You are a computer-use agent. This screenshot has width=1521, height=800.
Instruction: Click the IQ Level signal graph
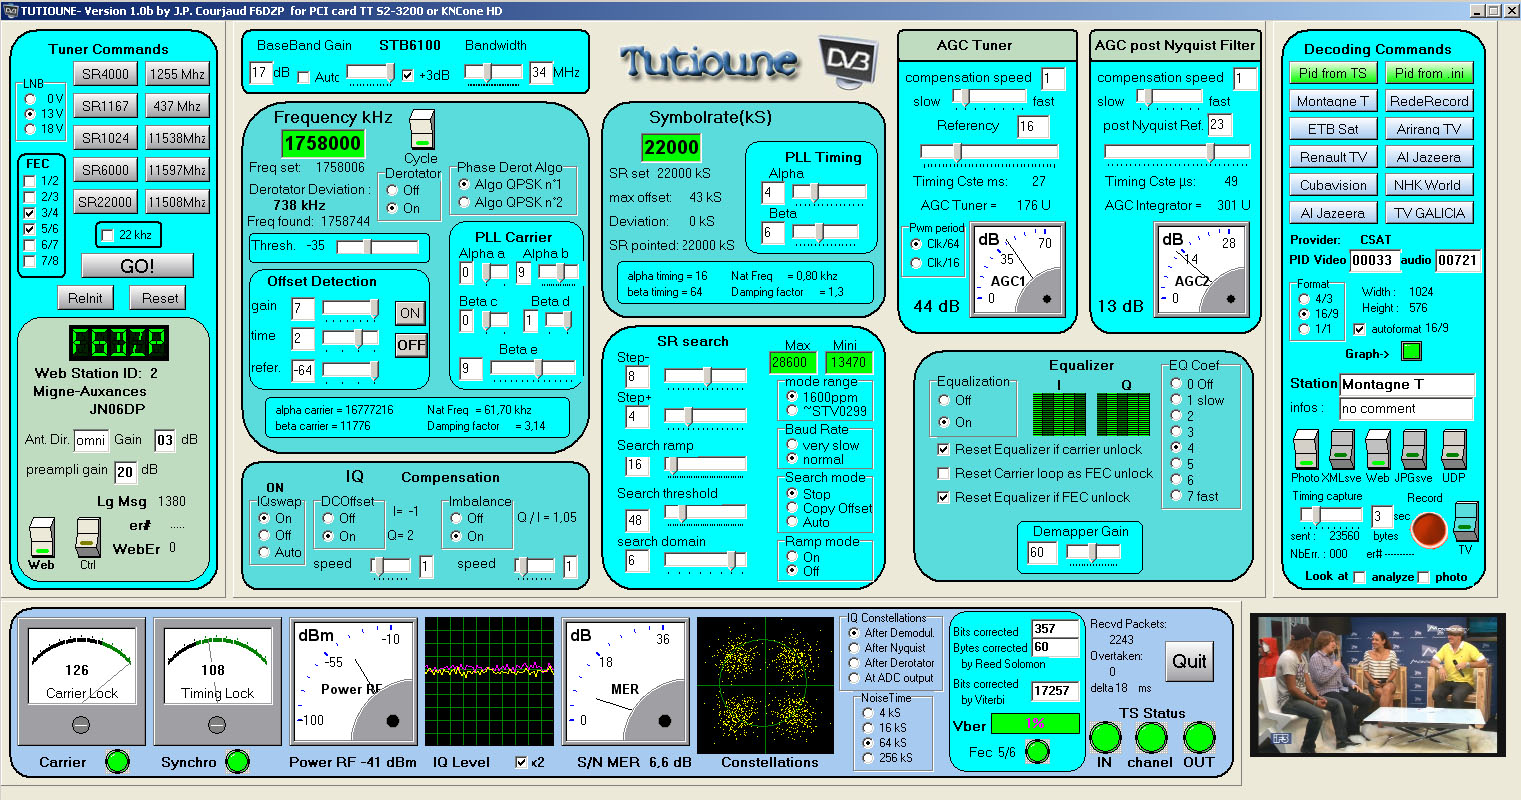(489, 682)
